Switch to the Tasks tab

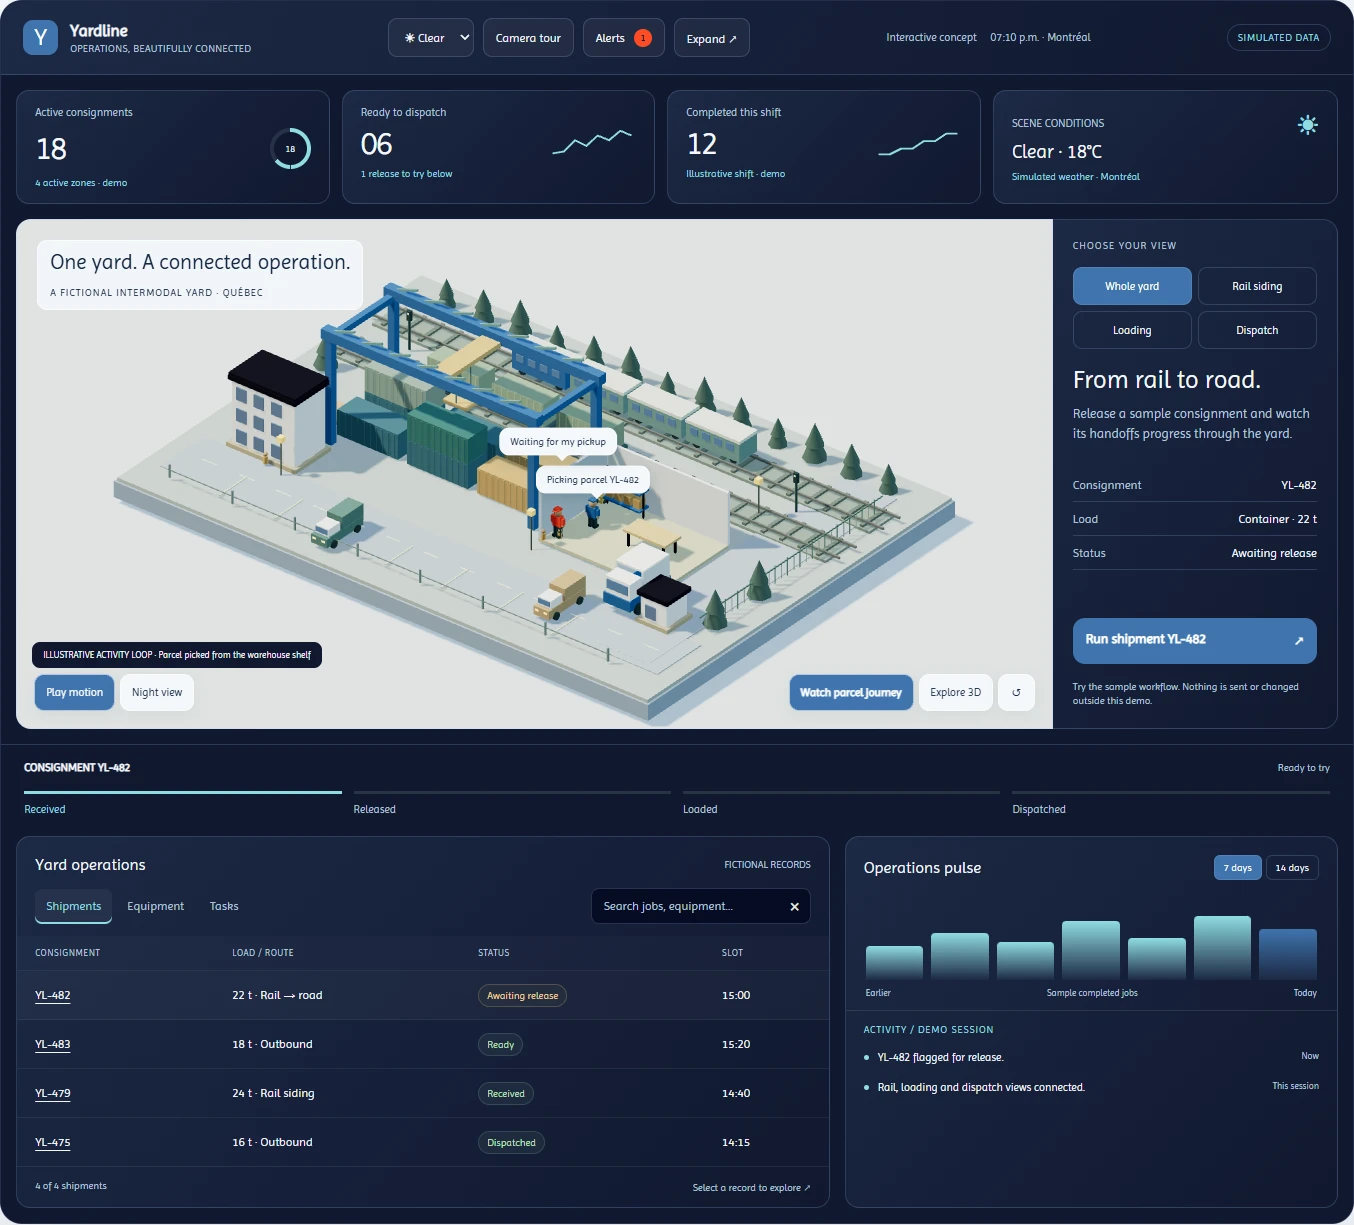(224, 906)
